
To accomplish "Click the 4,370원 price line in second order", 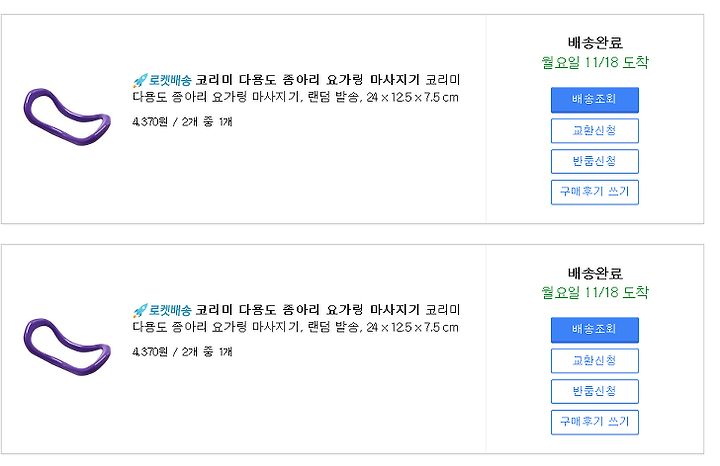I will pos(182,352).
